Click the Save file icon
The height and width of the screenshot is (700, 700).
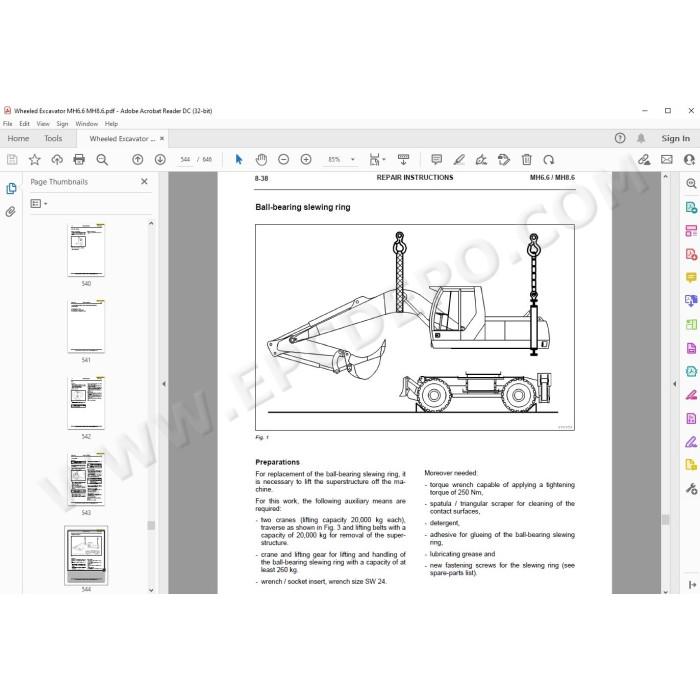pyautogui.click(x=12, y=159)
